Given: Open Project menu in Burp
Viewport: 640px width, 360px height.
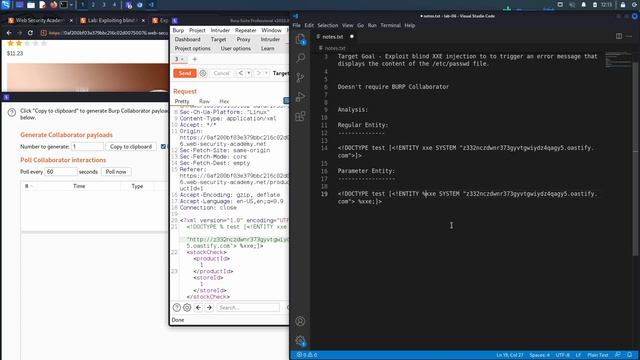Looking at the screenshot, I should [x=197, y=30].
